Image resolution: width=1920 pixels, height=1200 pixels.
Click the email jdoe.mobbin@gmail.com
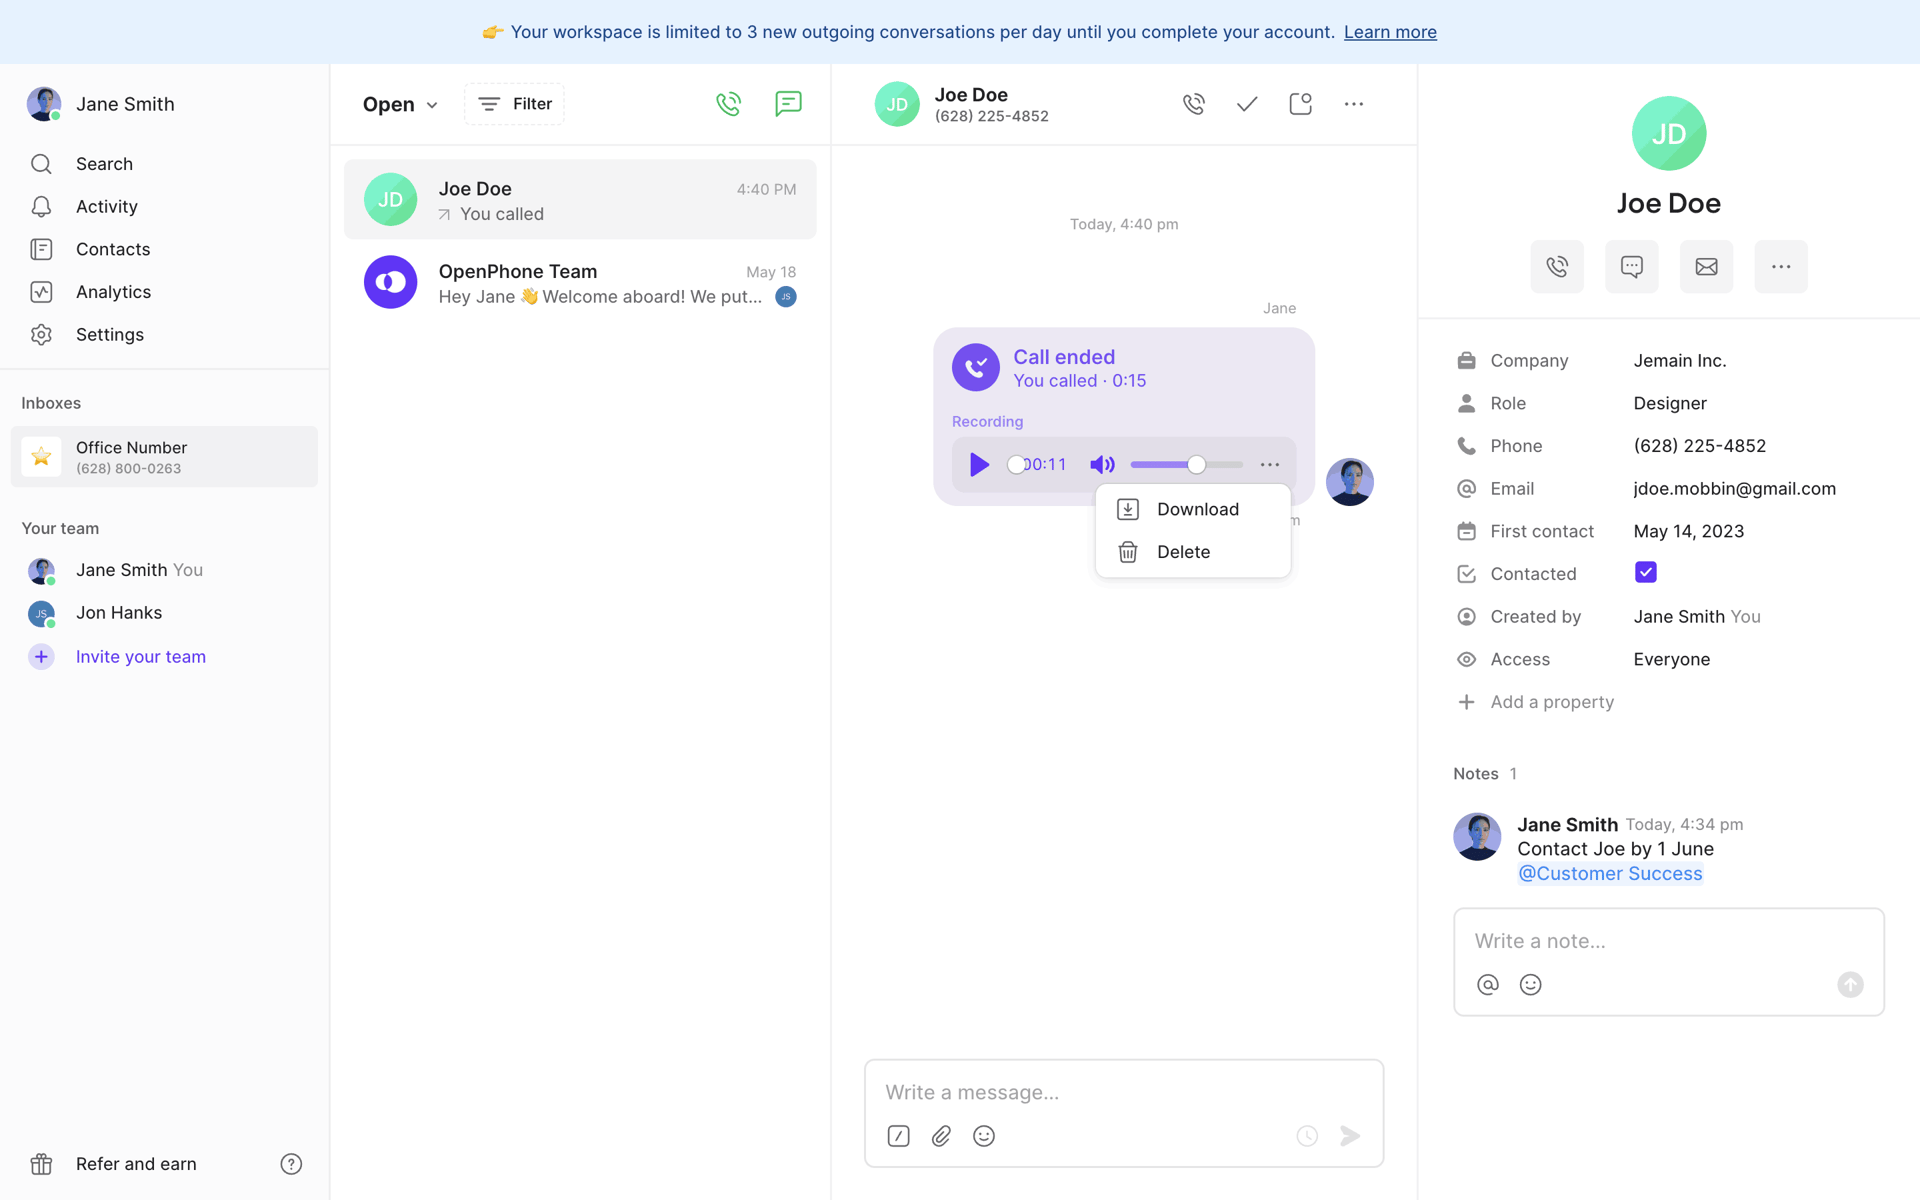(x=1734, y=488)
